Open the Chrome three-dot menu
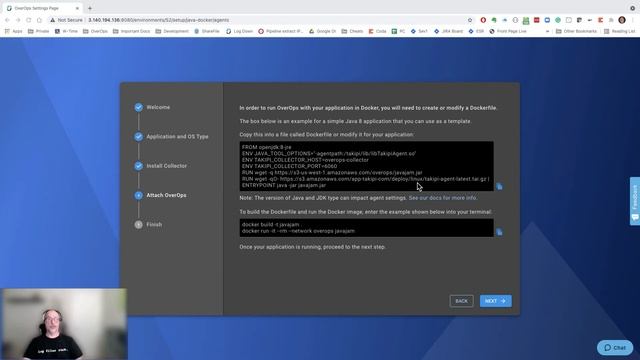640x360 pixels. [x=634, y=20]
